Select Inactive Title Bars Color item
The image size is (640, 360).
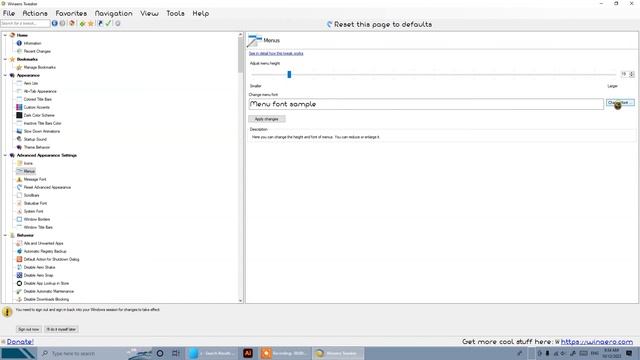(42, 123)
